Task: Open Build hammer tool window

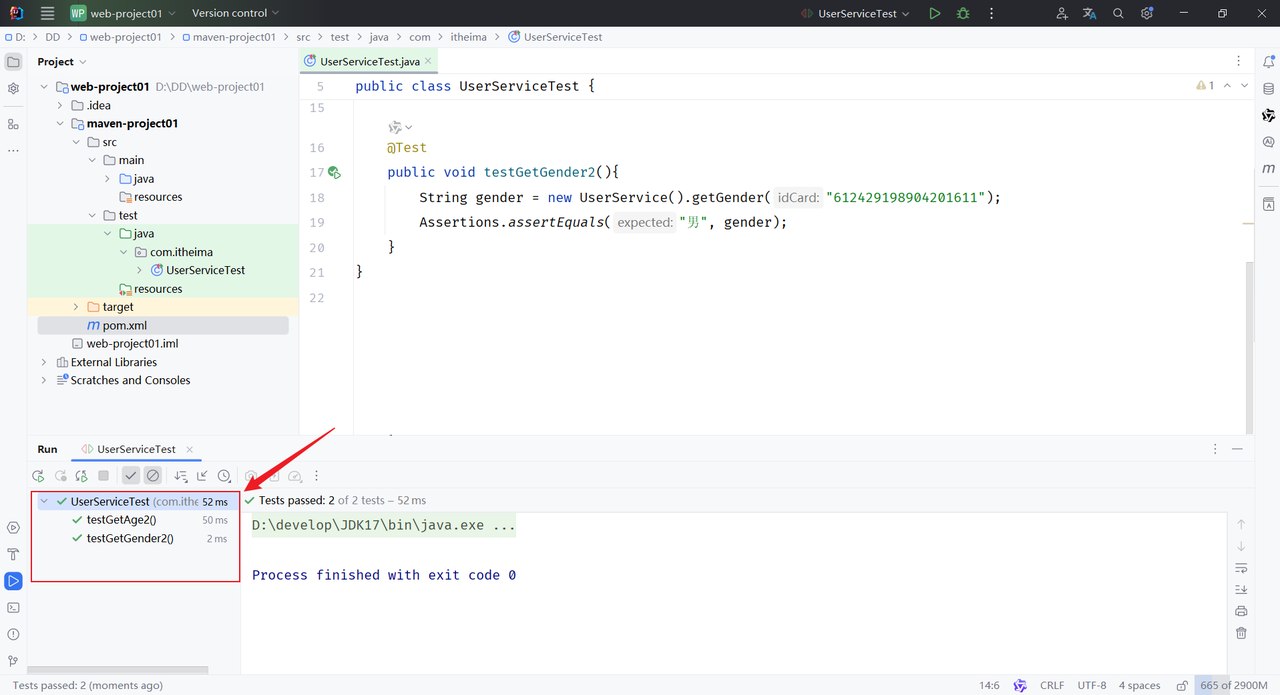Action: point(13,554)
